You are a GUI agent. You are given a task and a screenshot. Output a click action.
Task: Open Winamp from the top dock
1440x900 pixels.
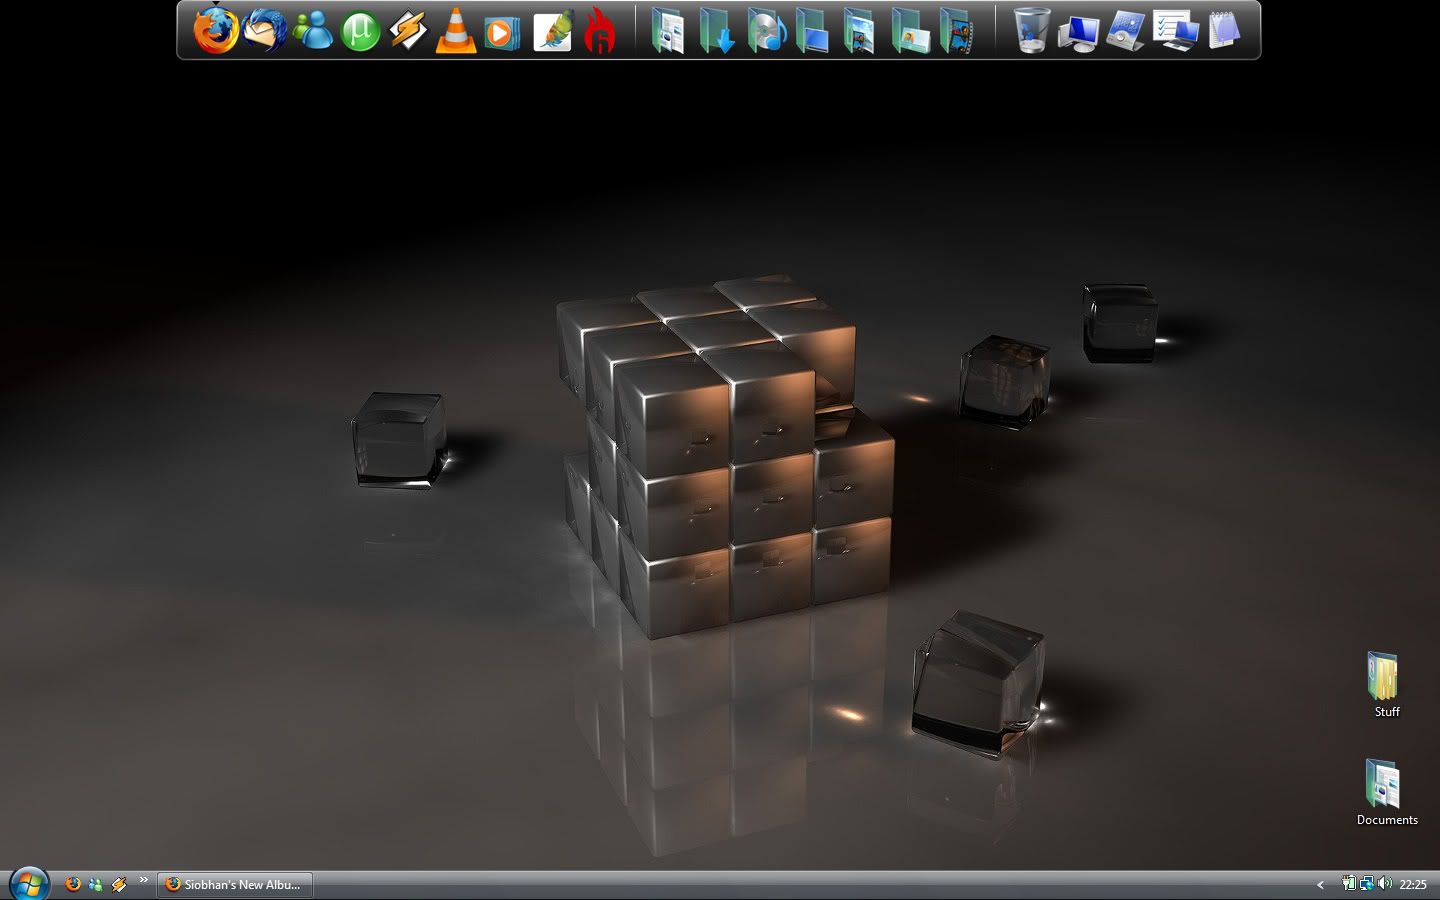[x=408, y=31]
